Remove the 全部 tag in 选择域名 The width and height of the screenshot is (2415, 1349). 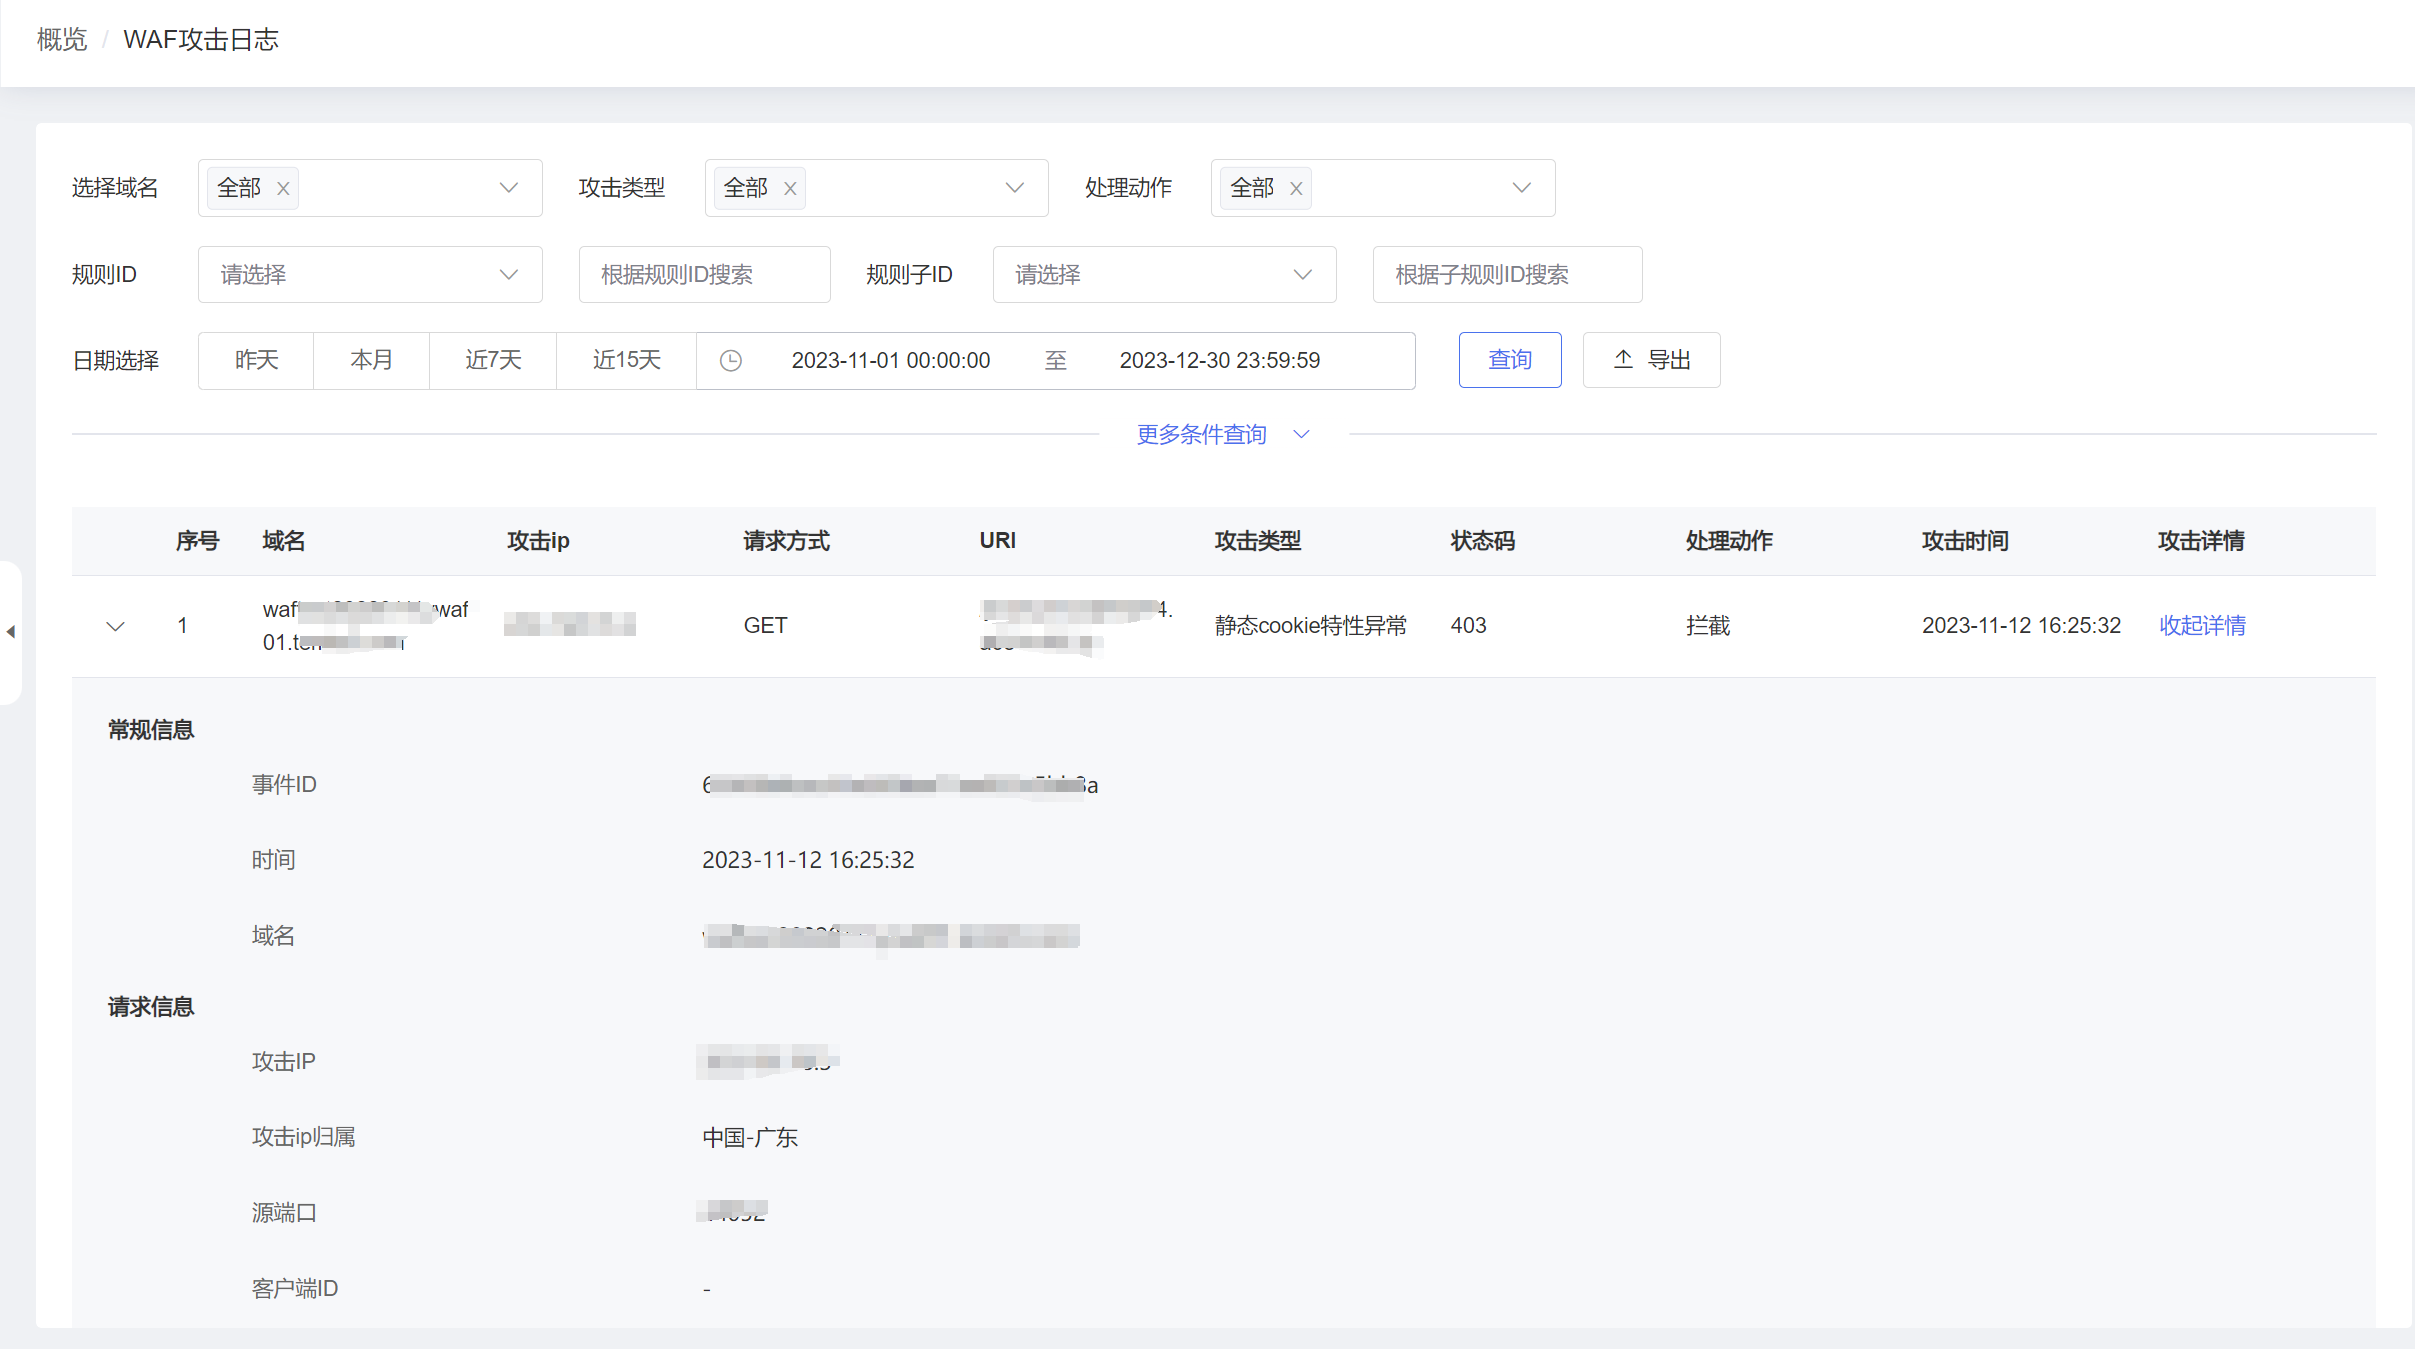tap(283, 188)
